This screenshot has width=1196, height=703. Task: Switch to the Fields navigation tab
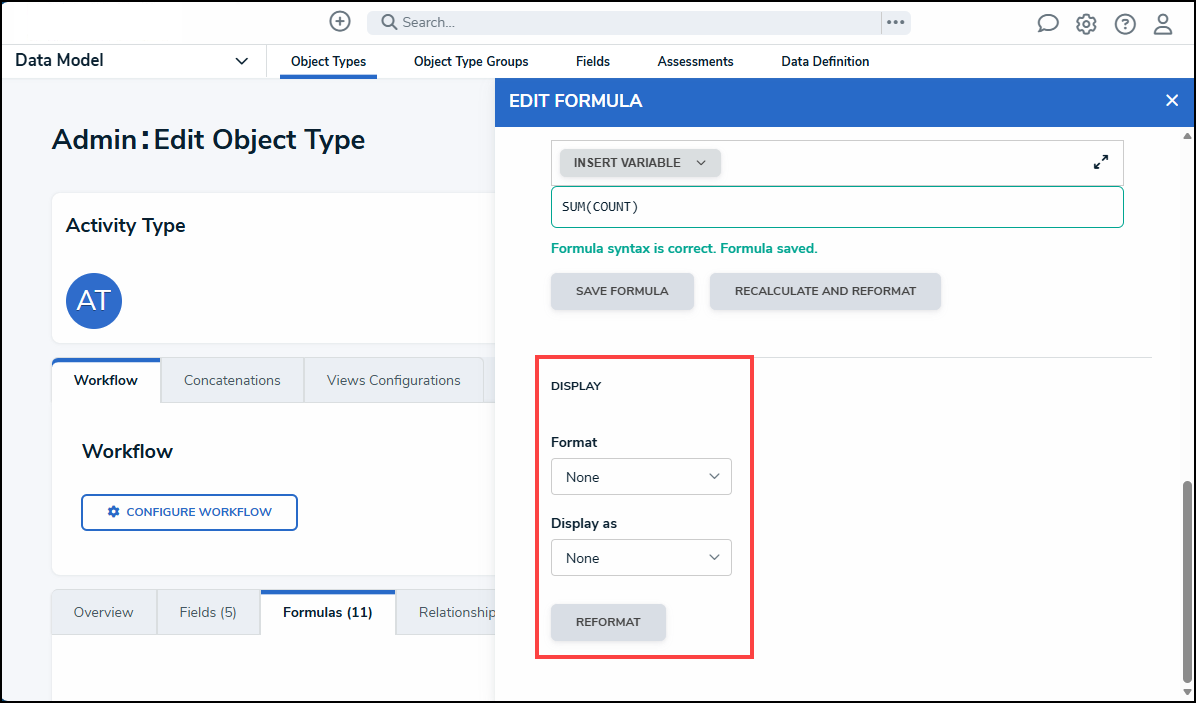(x=593, y=61)
